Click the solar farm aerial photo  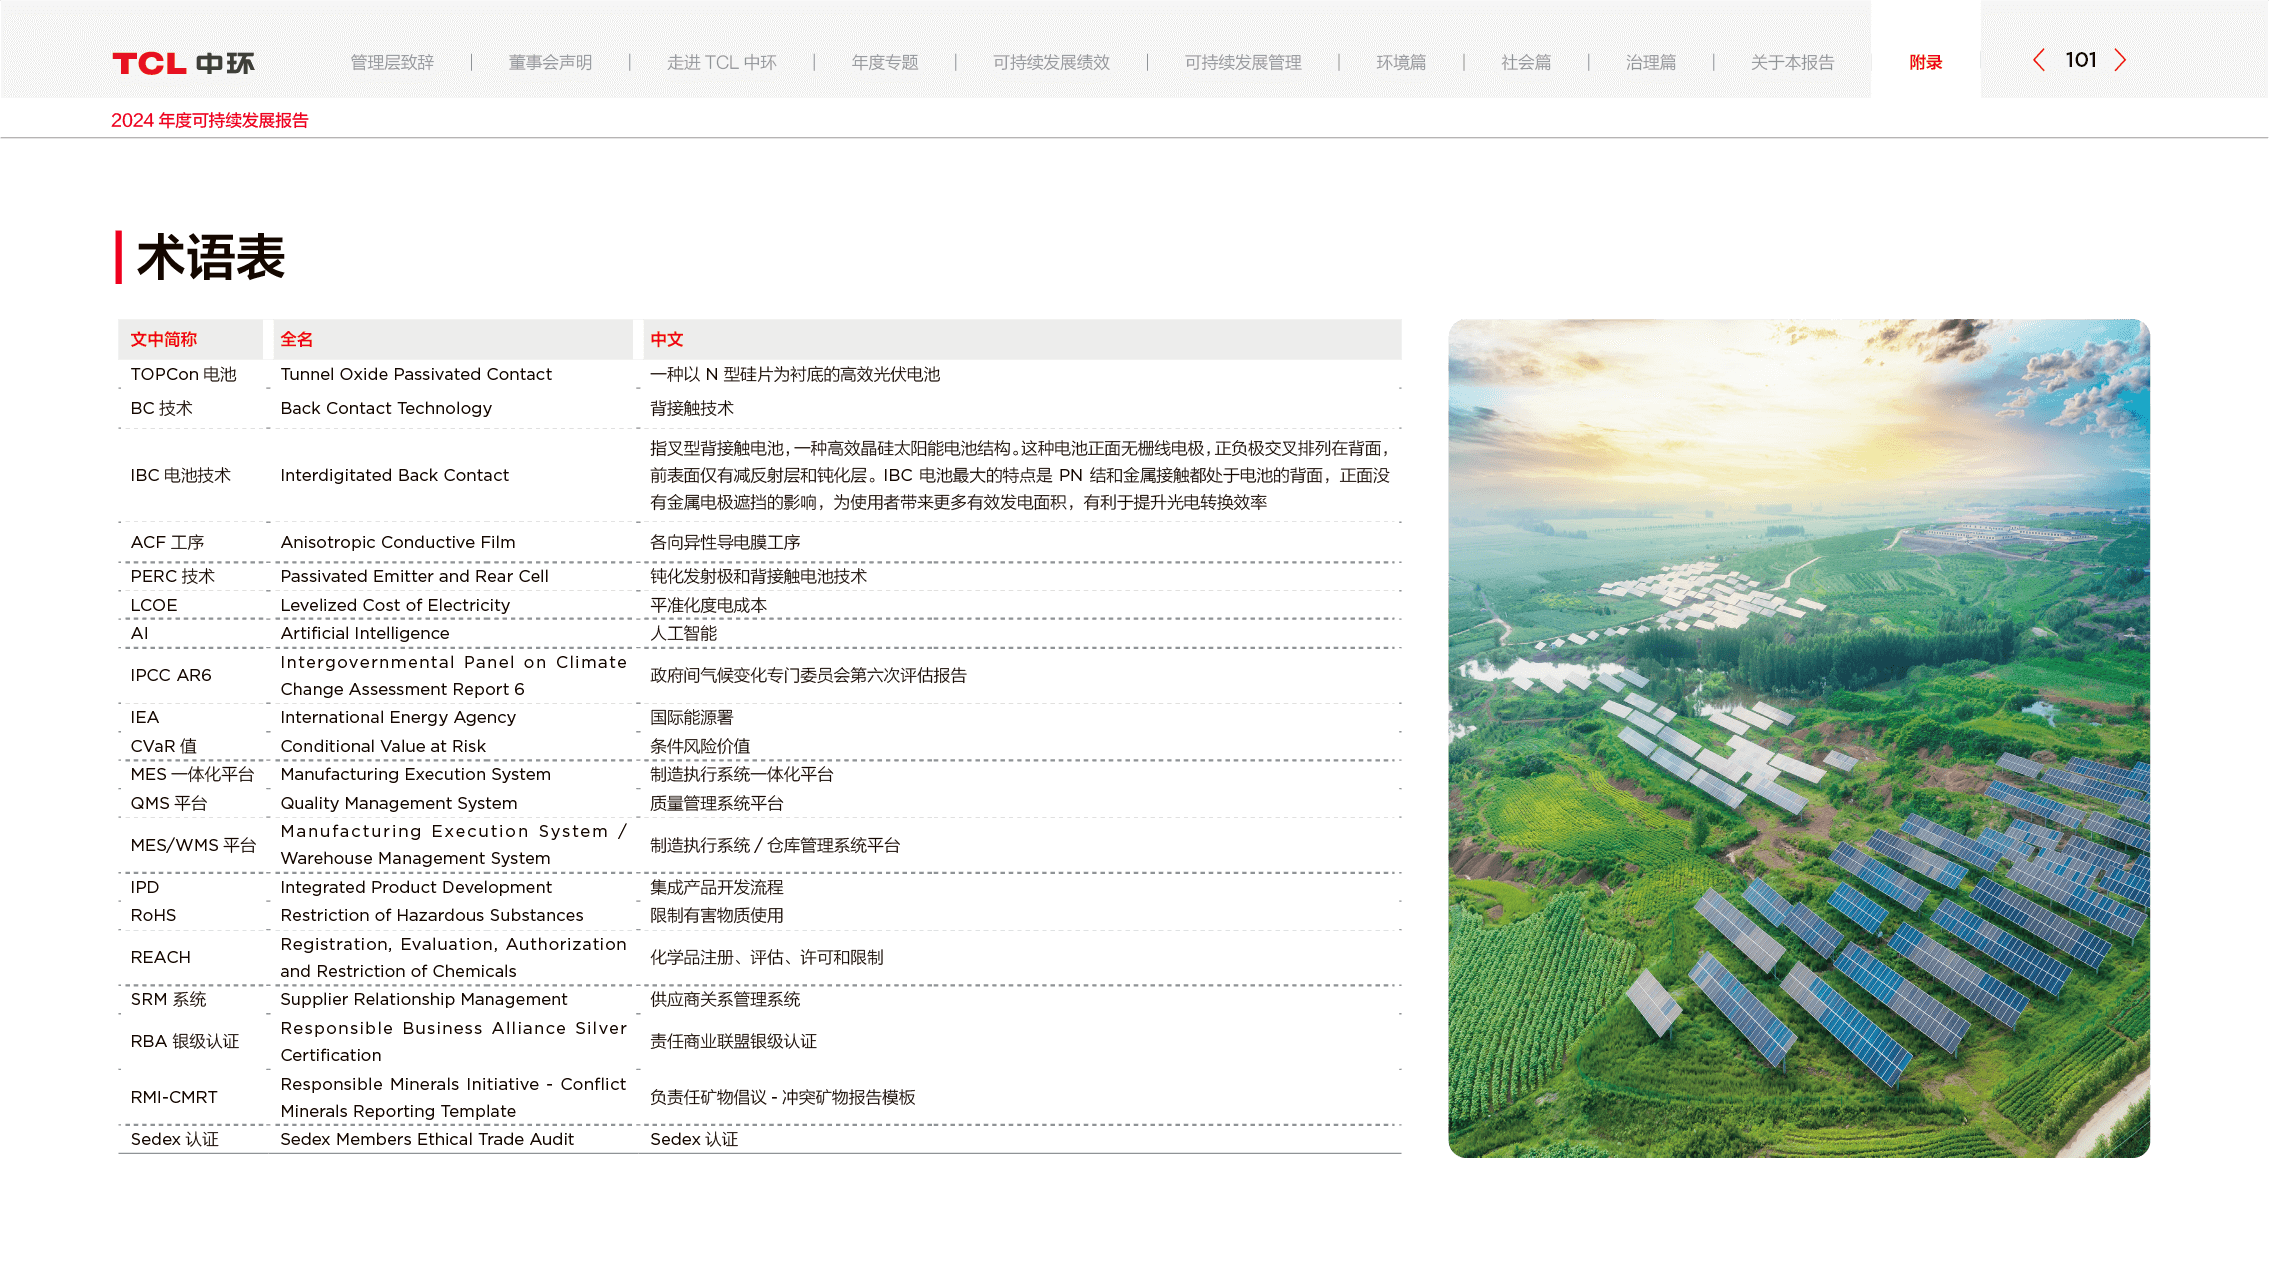pos(1798,738)
